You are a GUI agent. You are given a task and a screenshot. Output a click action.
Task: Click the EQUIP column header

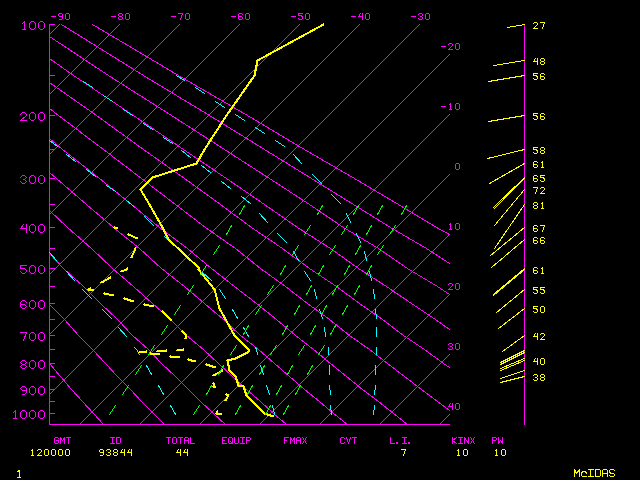pos(236,440)
